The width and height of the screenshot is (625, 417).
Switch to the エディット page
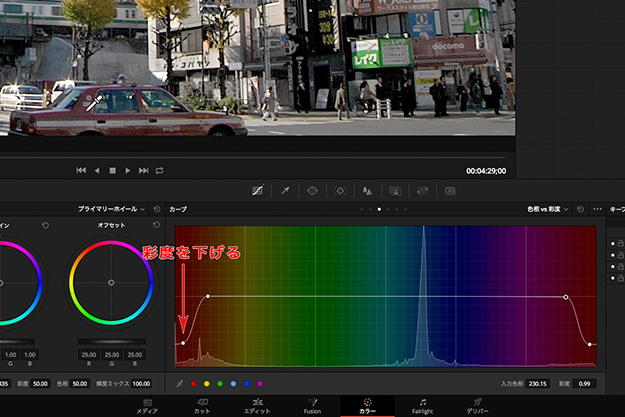click(257, 405)
